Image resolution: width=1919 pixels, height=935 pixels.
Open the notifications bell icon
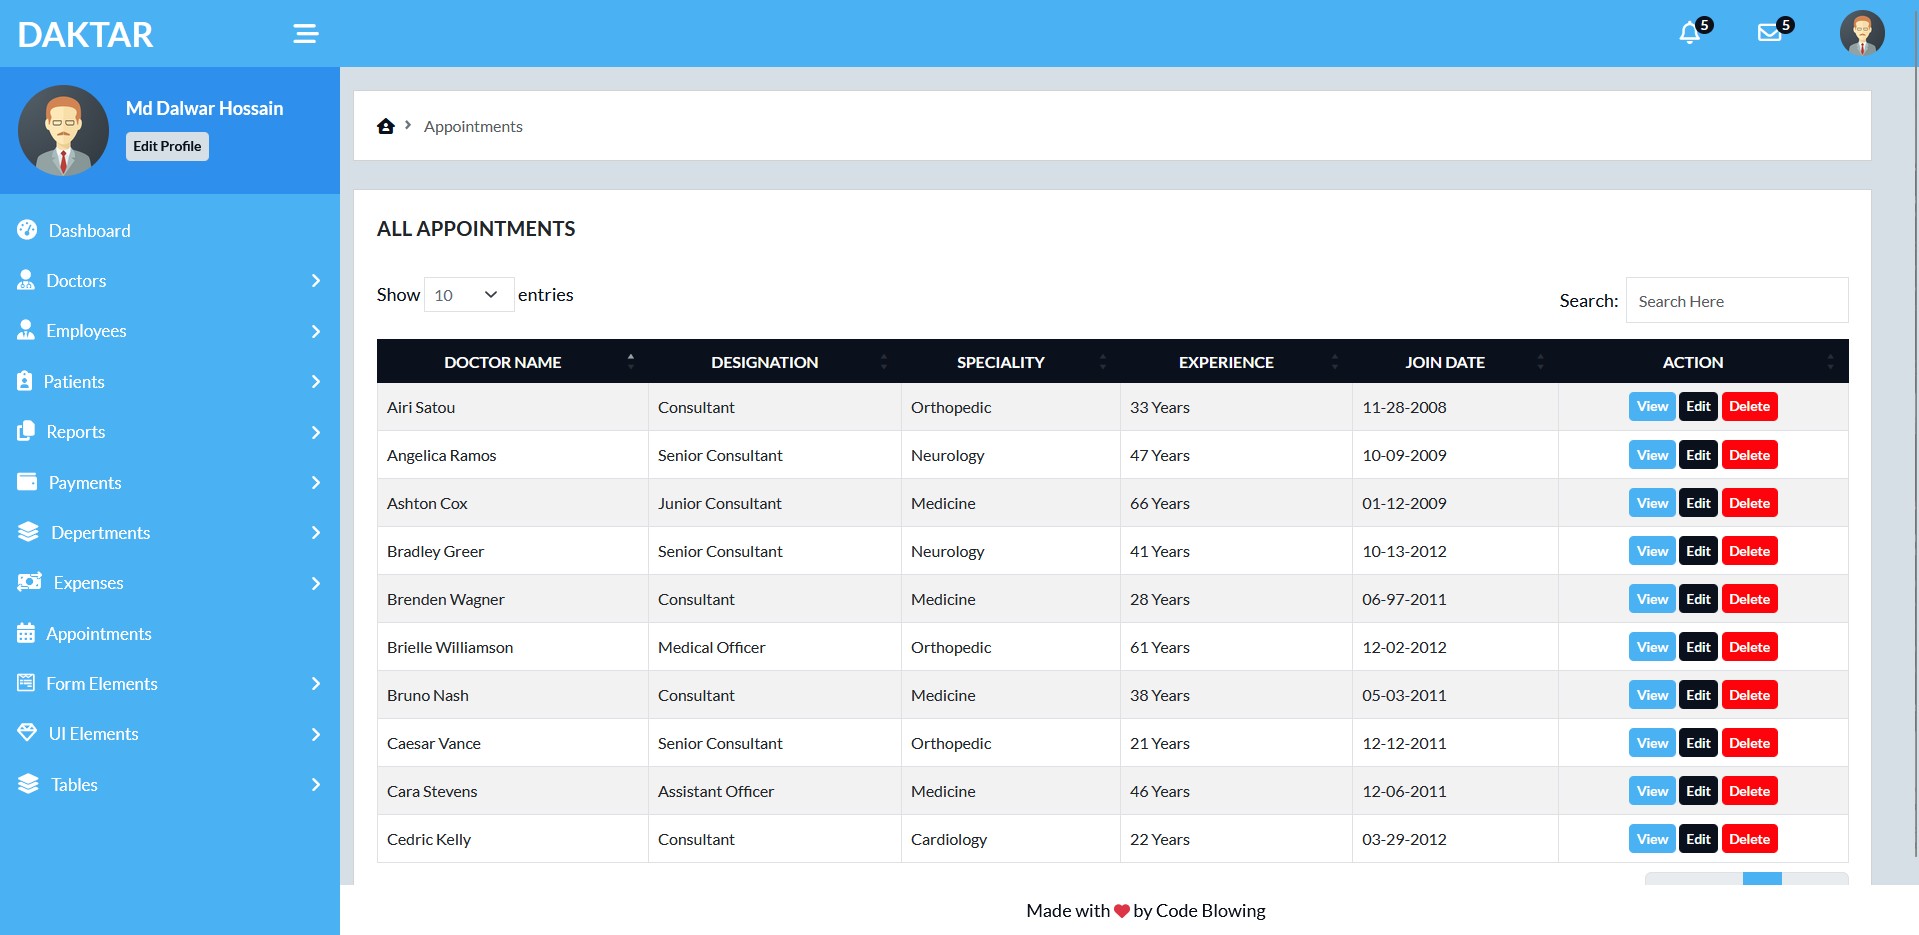point(1689,33)
